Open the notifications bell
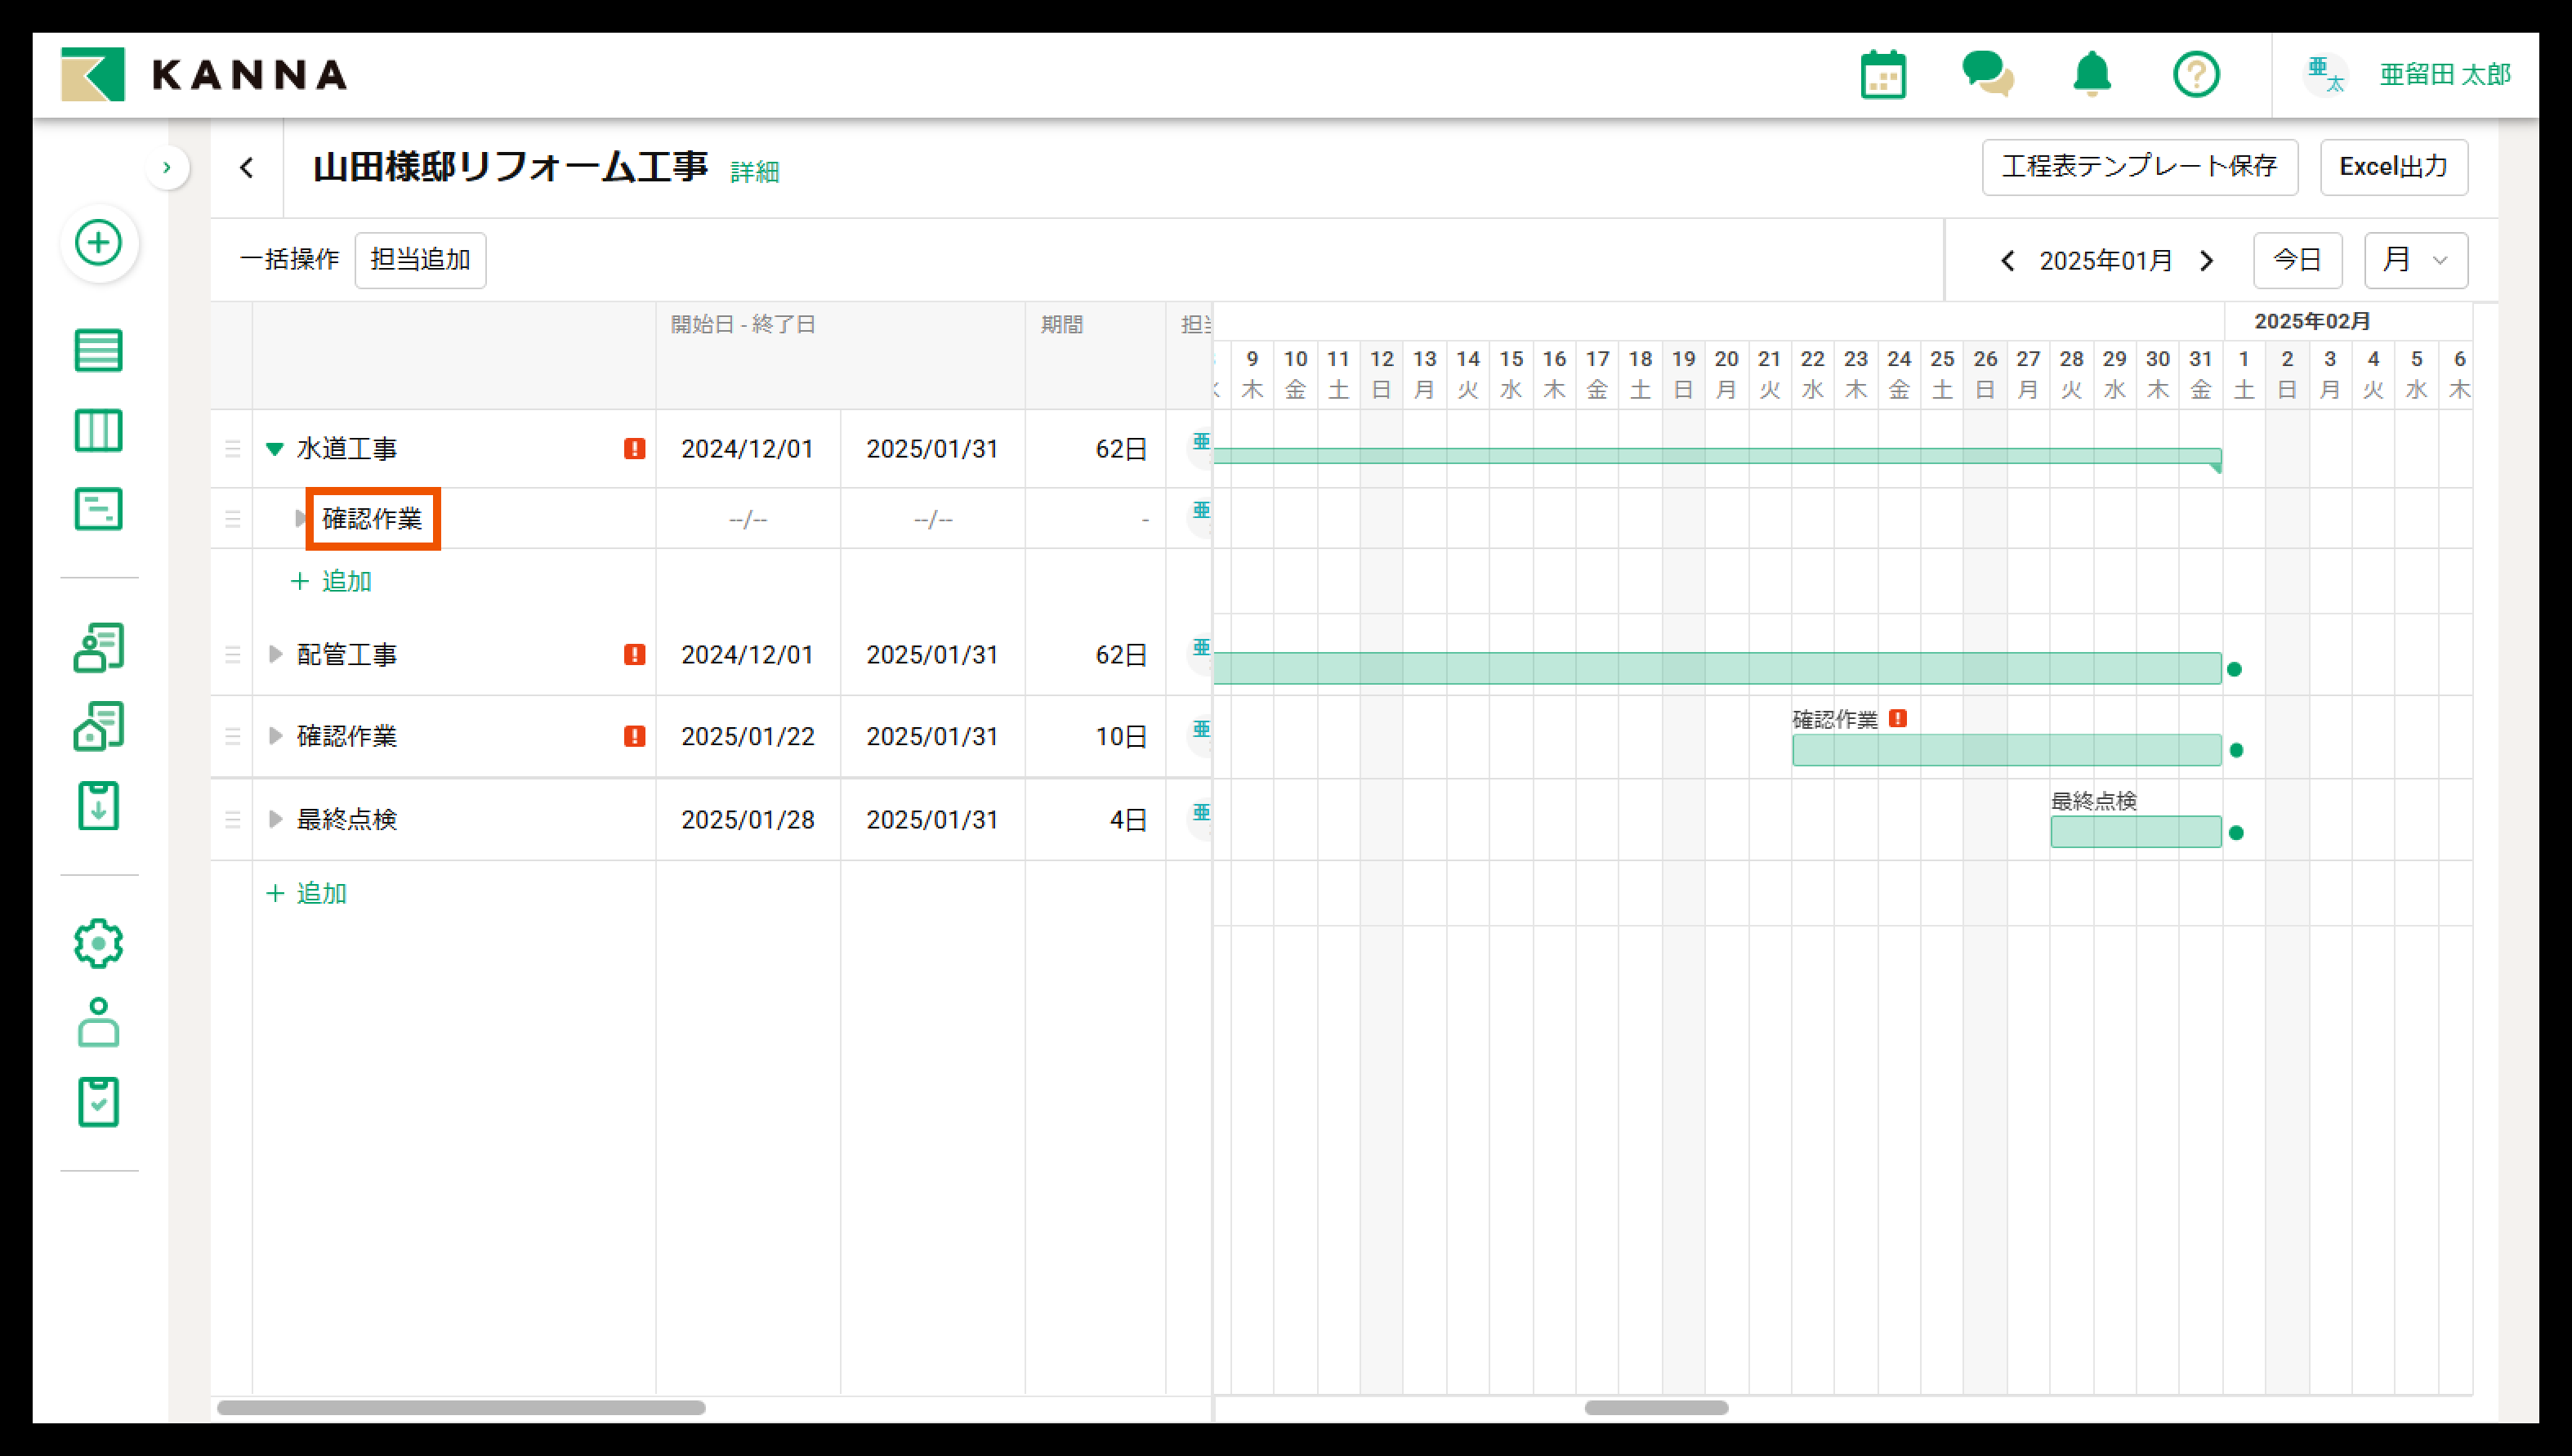 tap(2091, 75)
